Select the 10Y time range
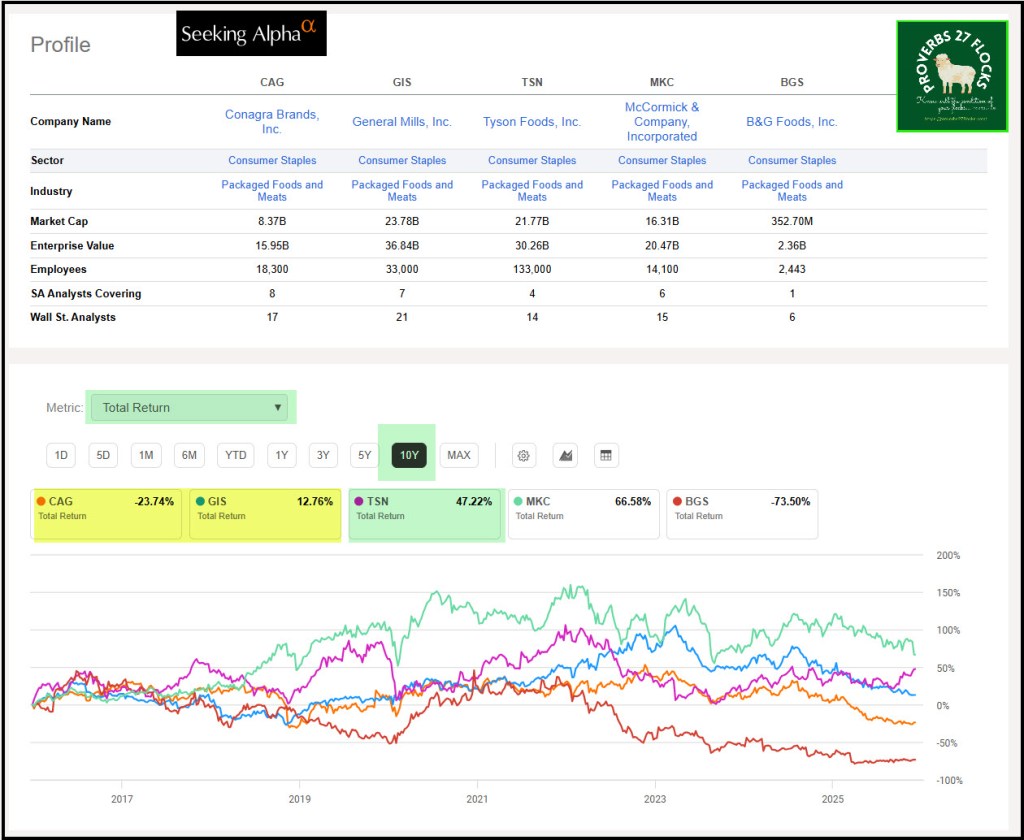This screenshot has width=1024, height=840. click(408, 455)
